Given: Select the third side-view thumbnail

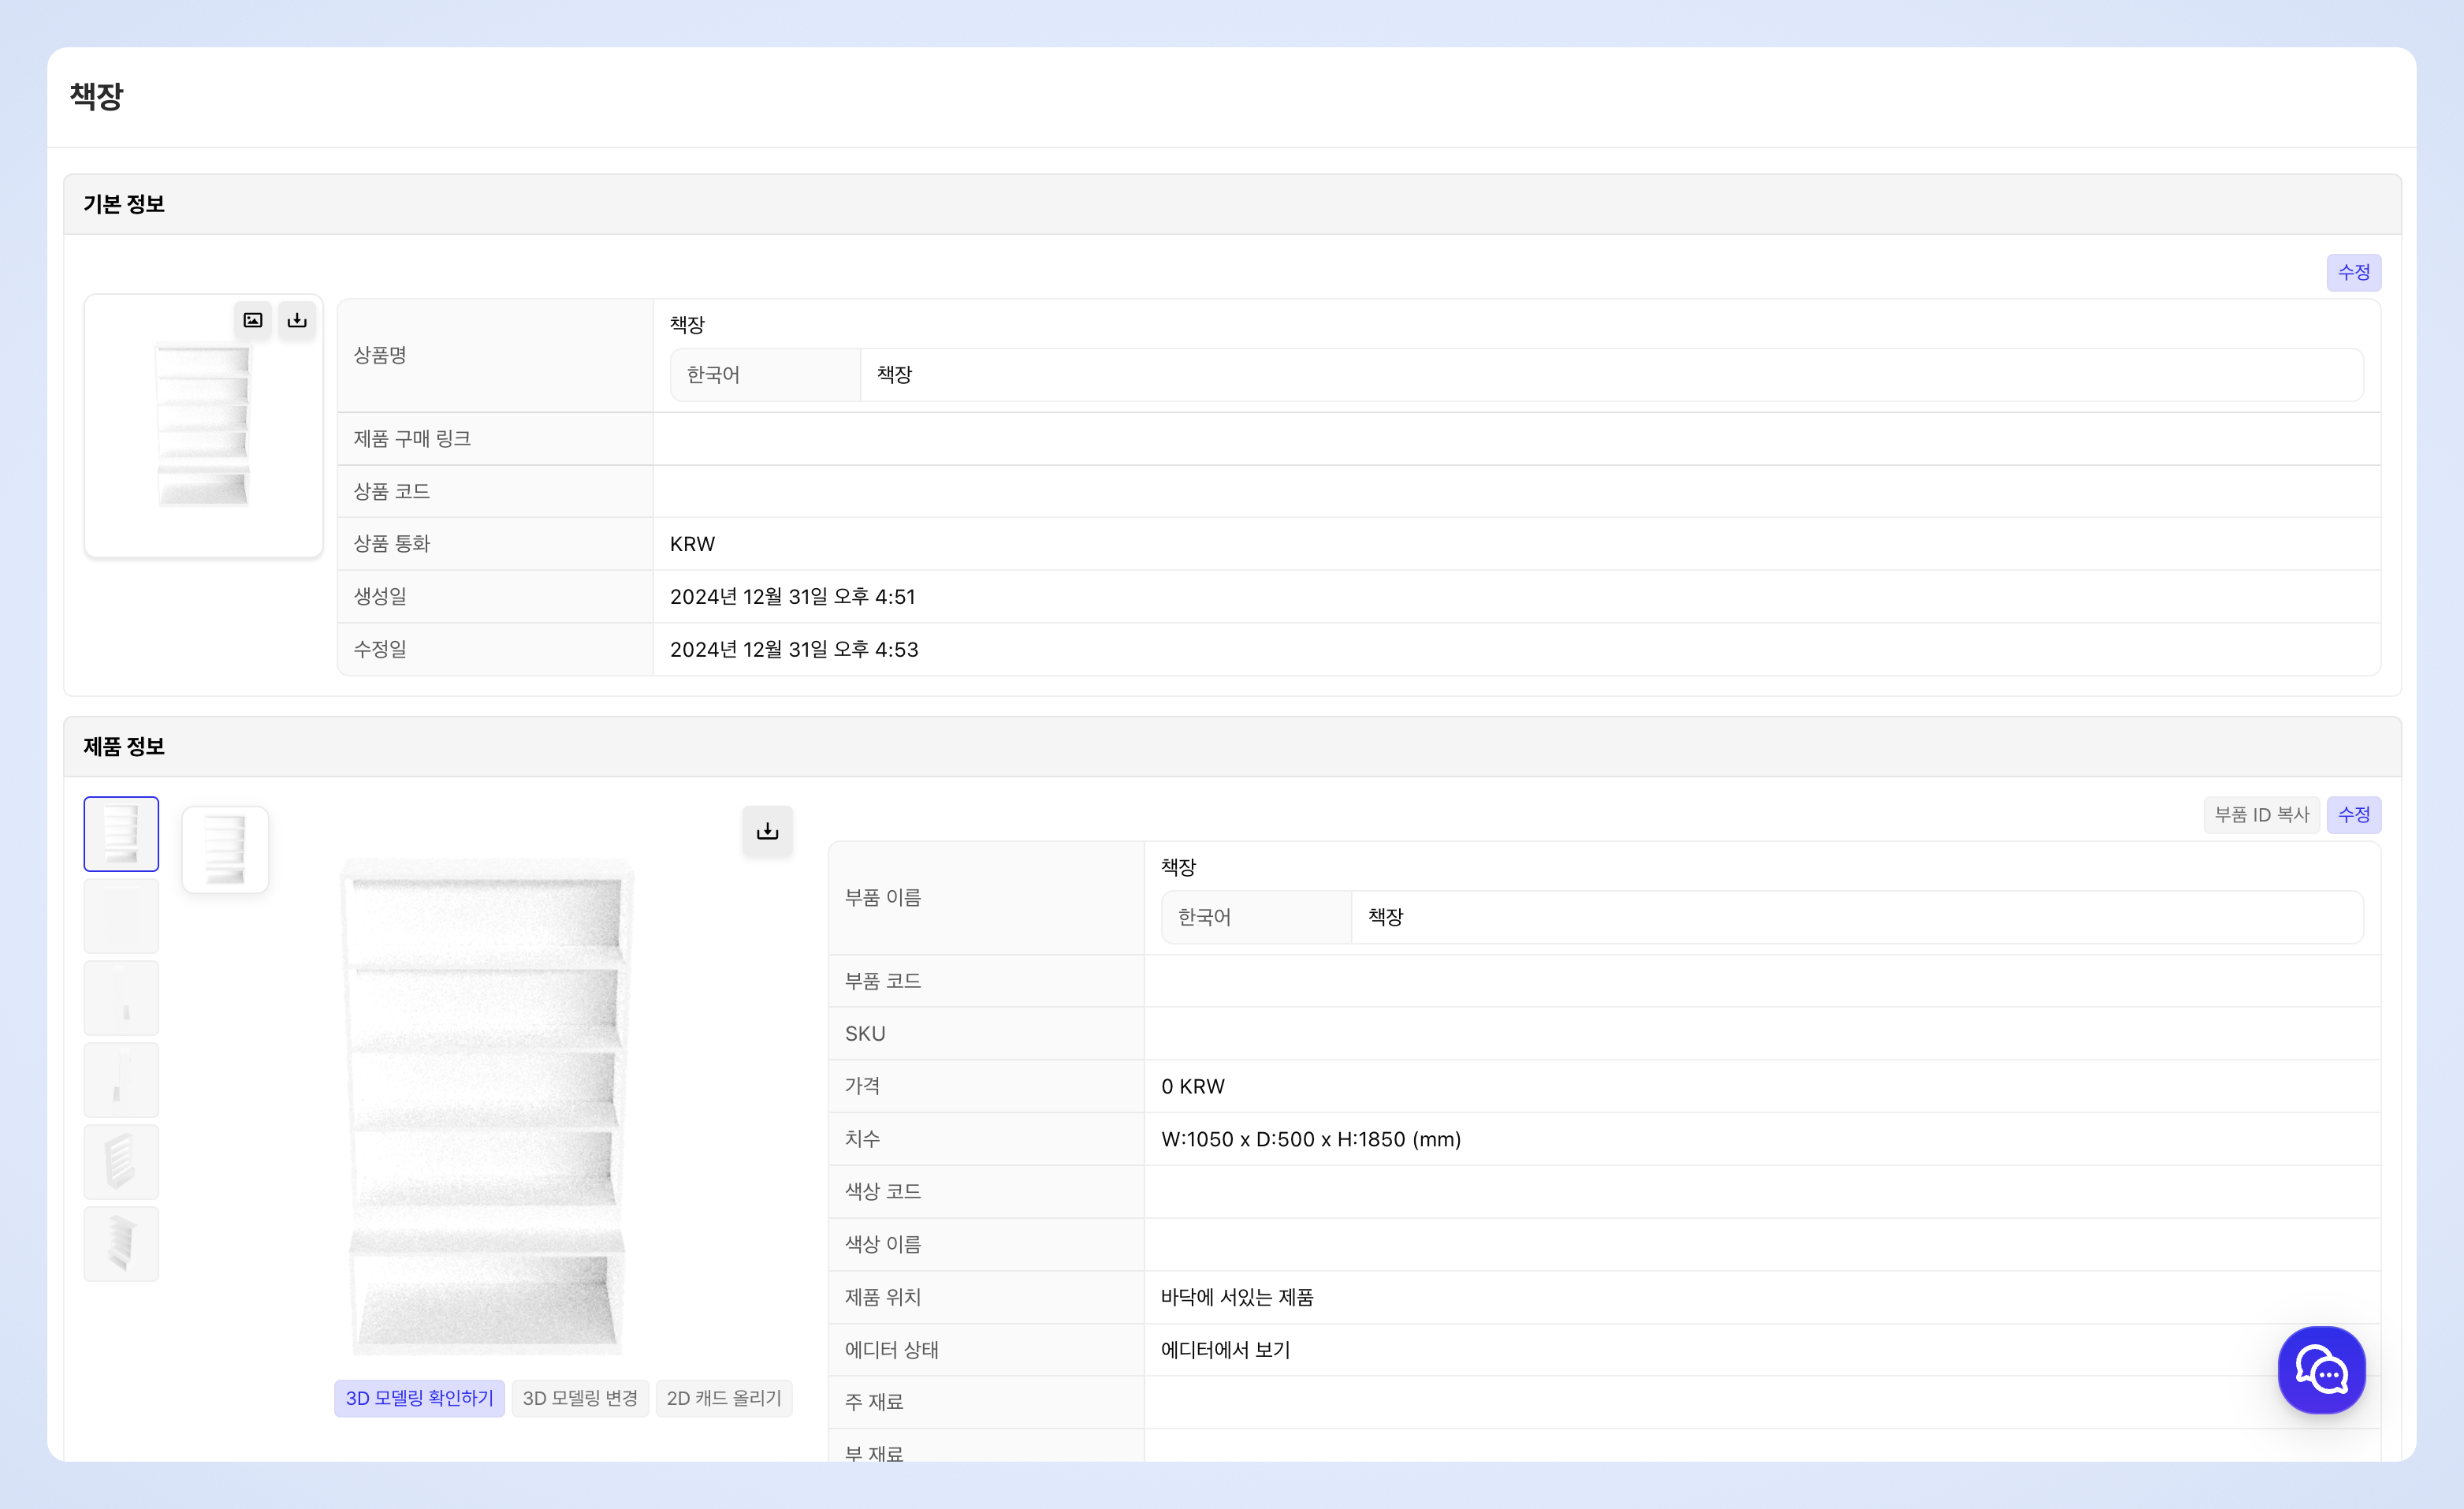Looking at the screenshot, I should click(121, 998).
